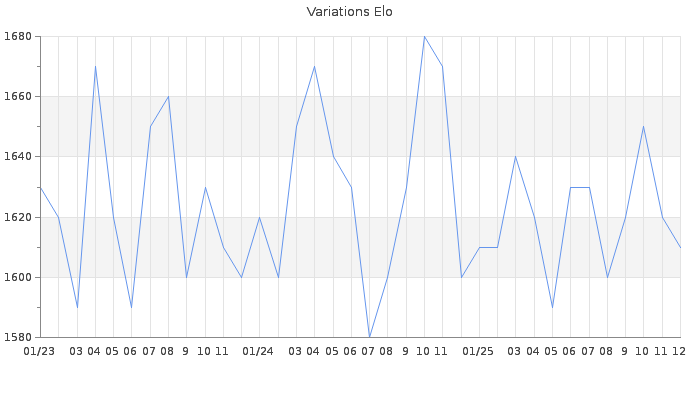The width and height of the screenshot is (700, 400).
Task: Select the 1660 peak in 2023
Action: click(x=168, y=97)
